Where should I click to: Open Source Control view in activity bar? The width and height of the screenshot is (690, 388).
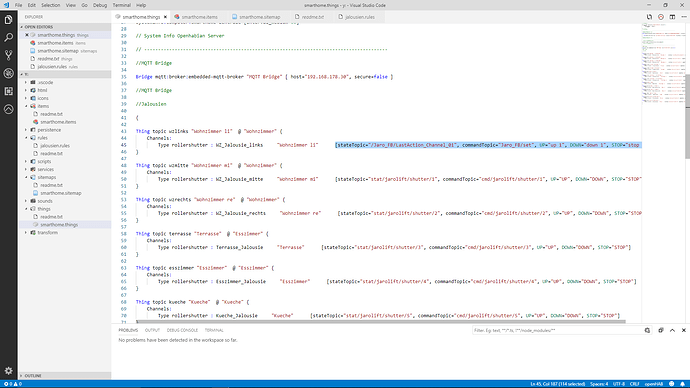coord(8,55)
